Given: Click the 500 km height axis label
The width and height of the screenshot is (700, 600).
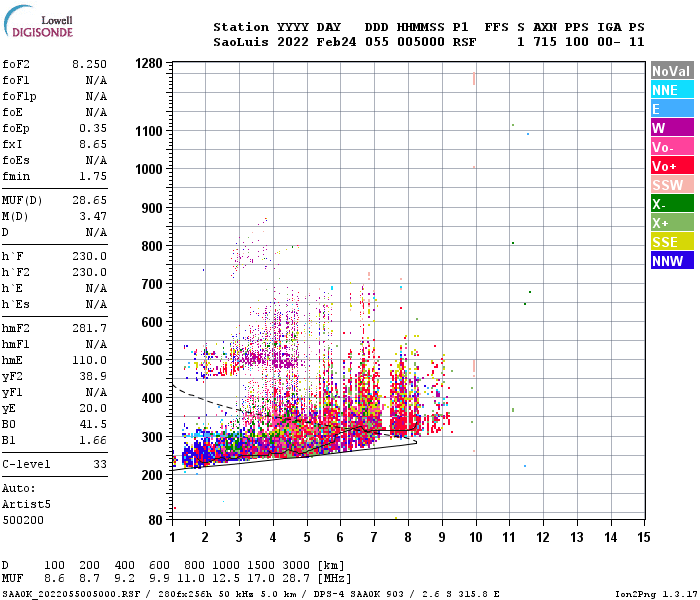Looking at the screenshot, I should coord(152,360).
